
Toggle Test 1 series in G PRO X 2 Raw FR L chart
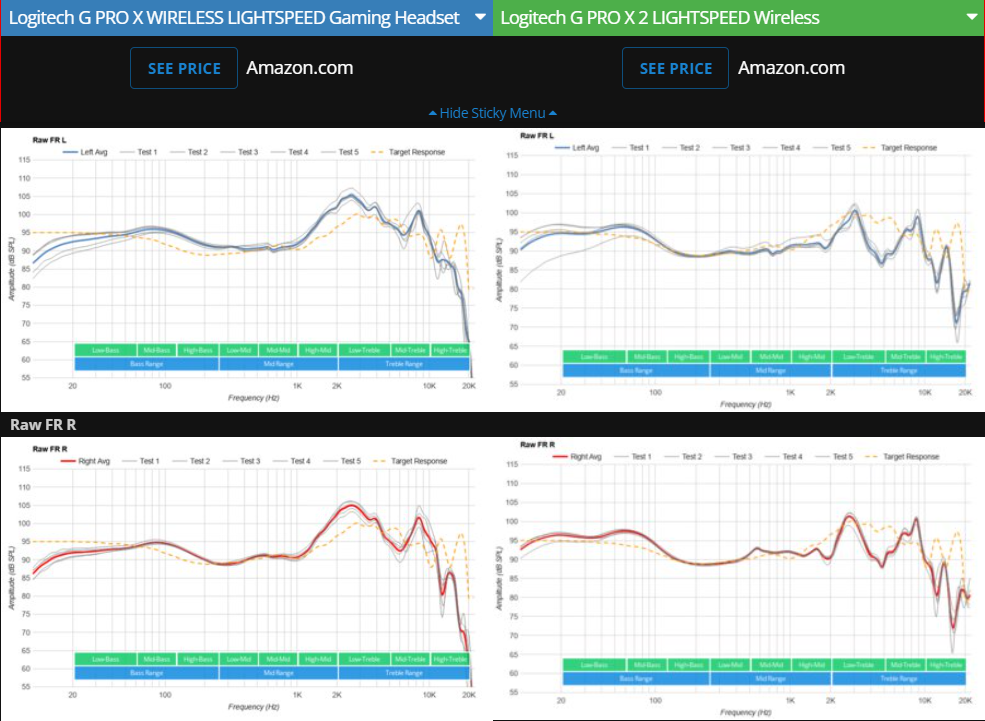click(x=630, y=148)
